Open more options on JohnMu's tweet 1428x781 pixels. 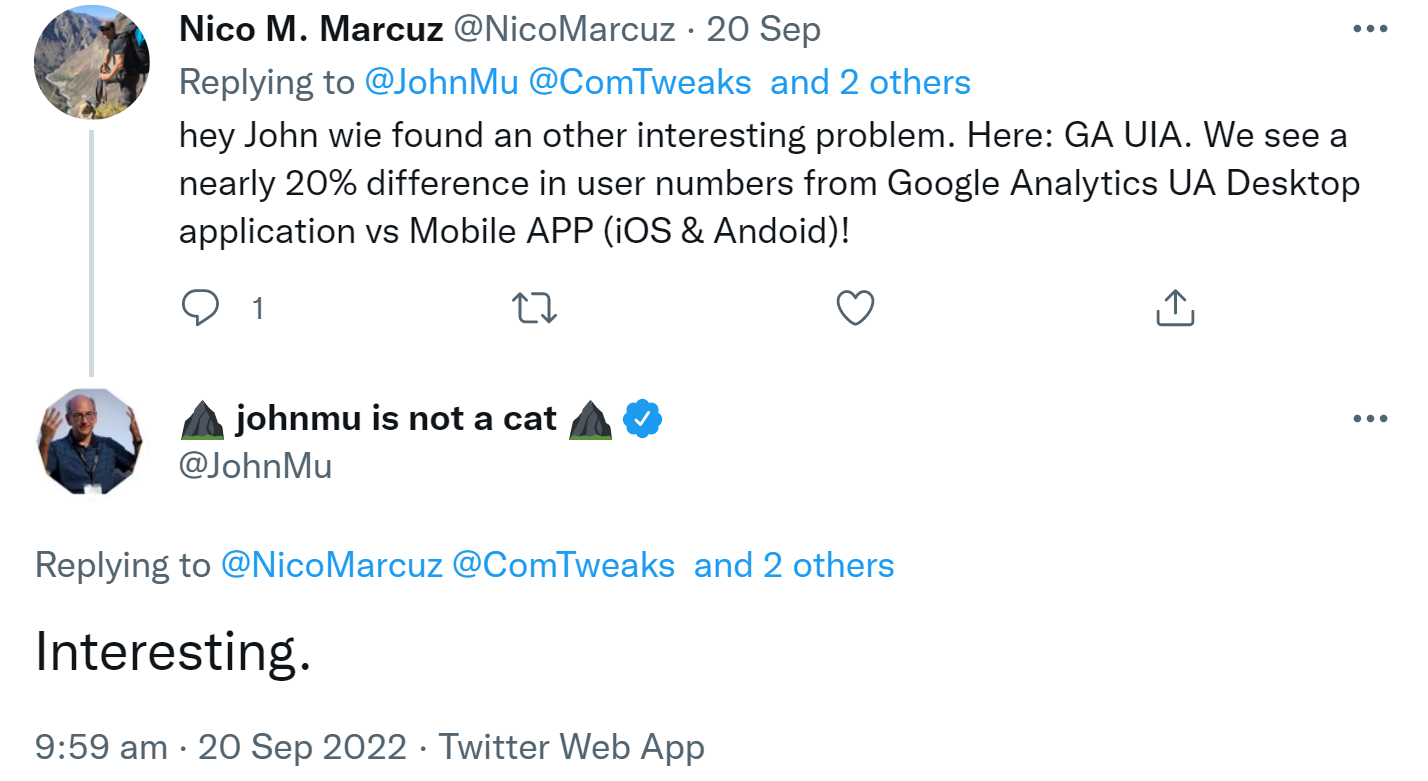point(1369,419)
